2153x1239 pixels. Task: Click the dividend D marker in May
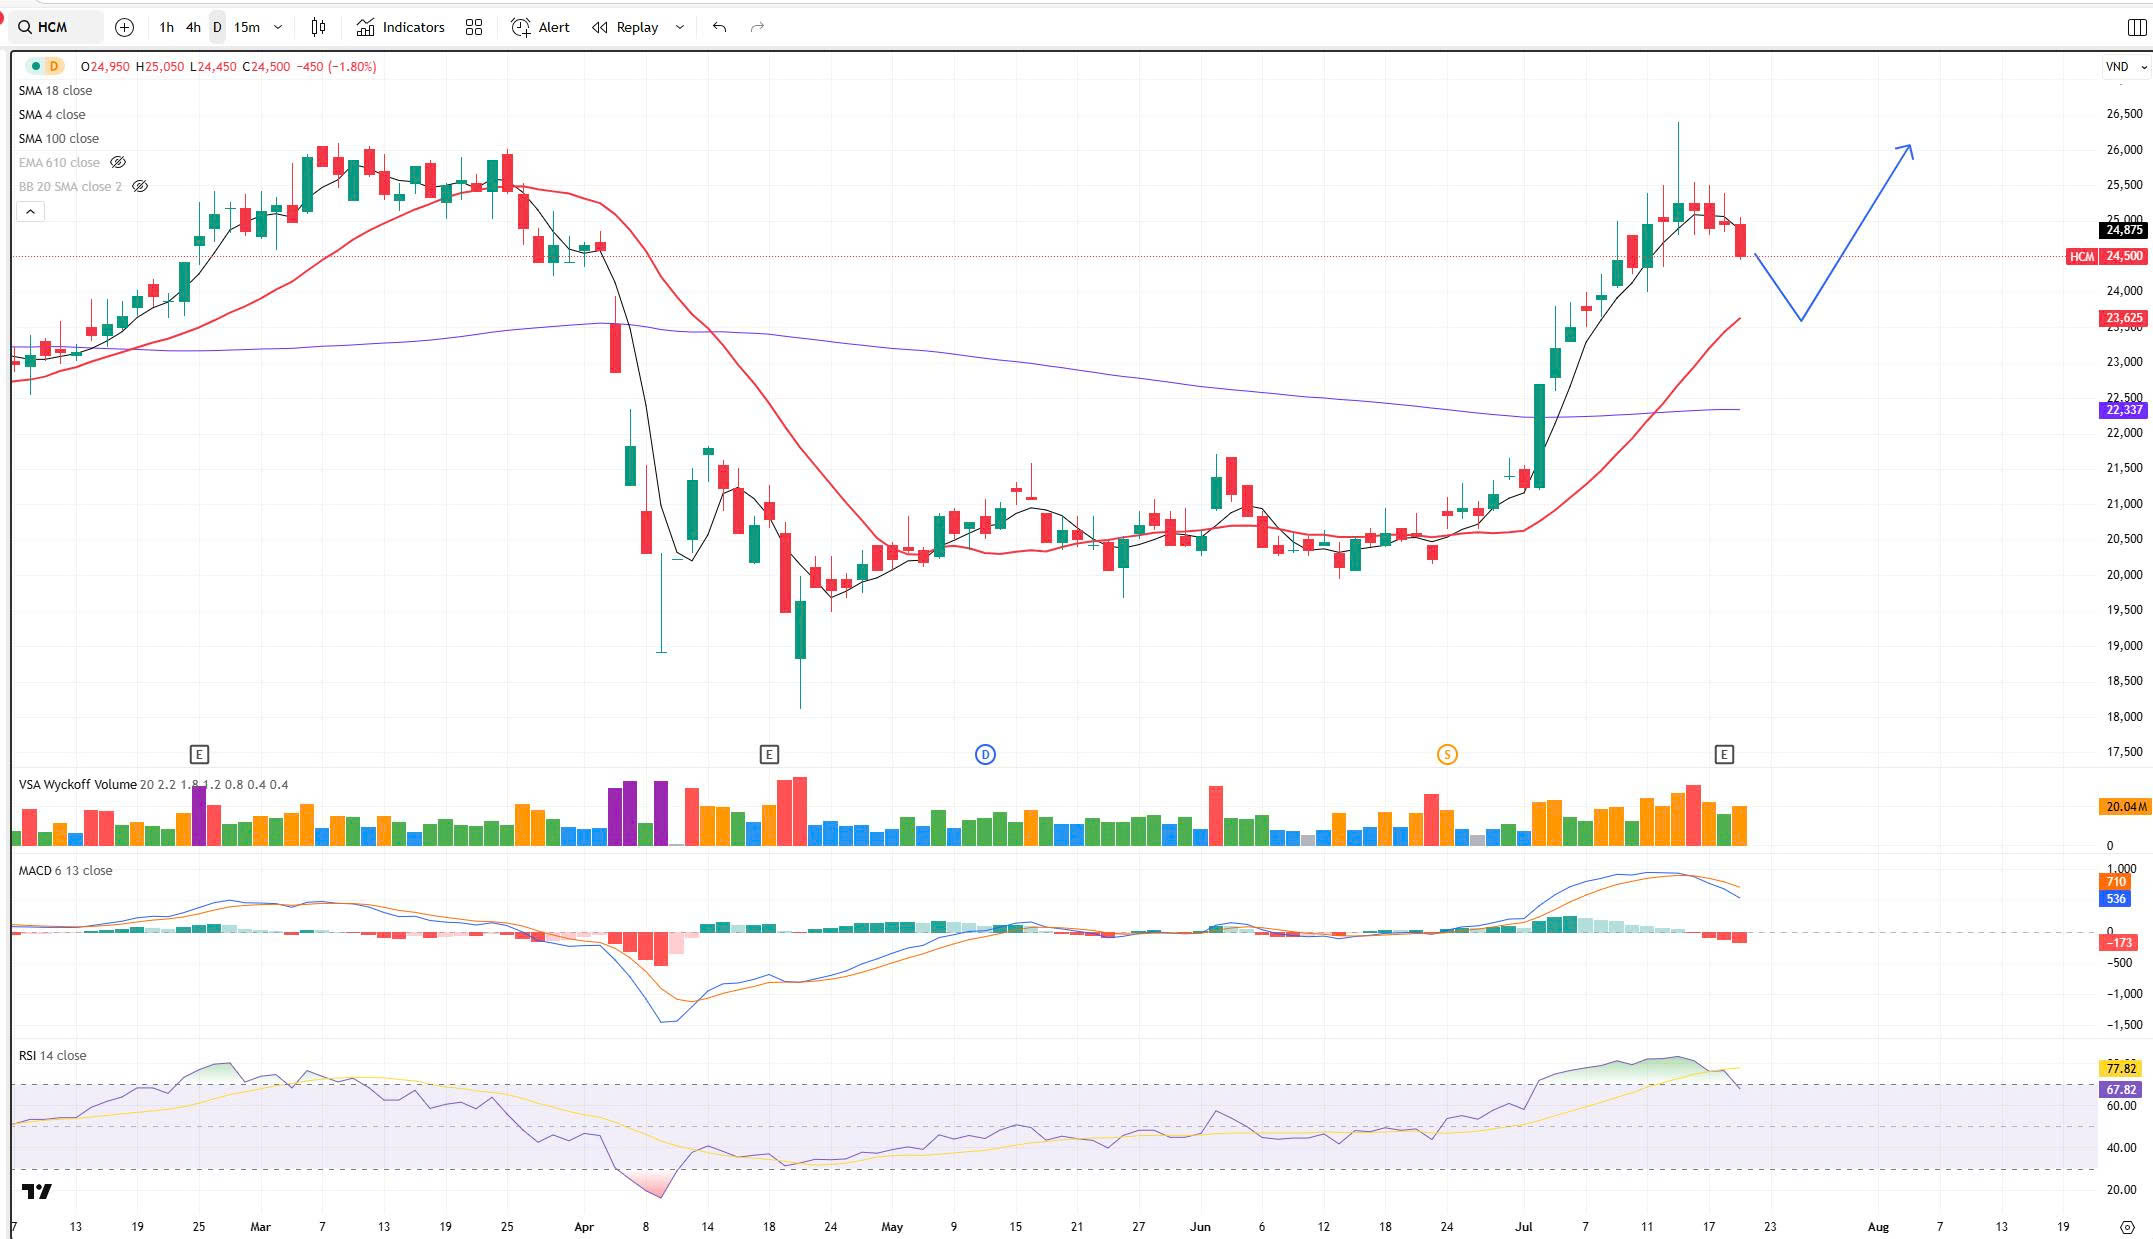pyautogui.click(x=985, y=754)
